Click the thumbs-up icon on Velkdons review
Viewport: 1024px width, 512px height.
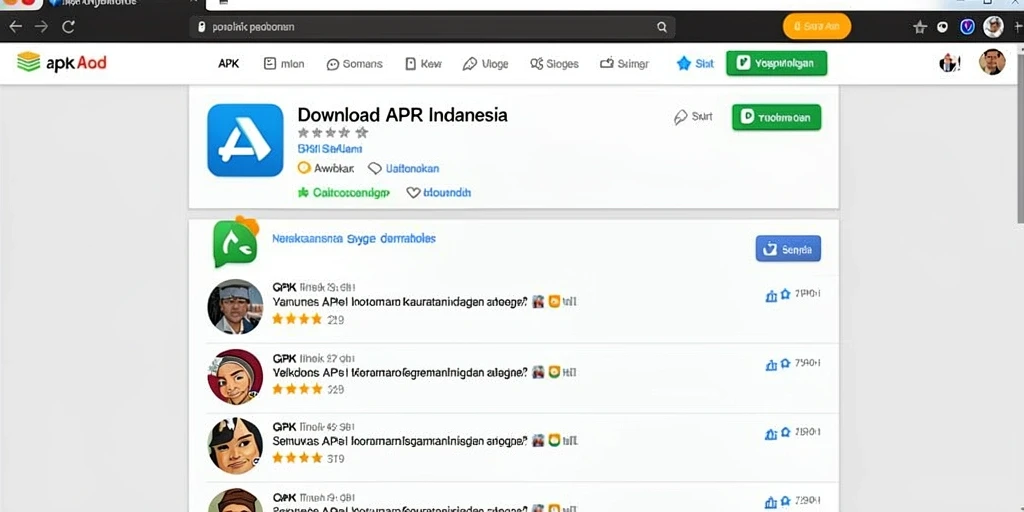771,365
